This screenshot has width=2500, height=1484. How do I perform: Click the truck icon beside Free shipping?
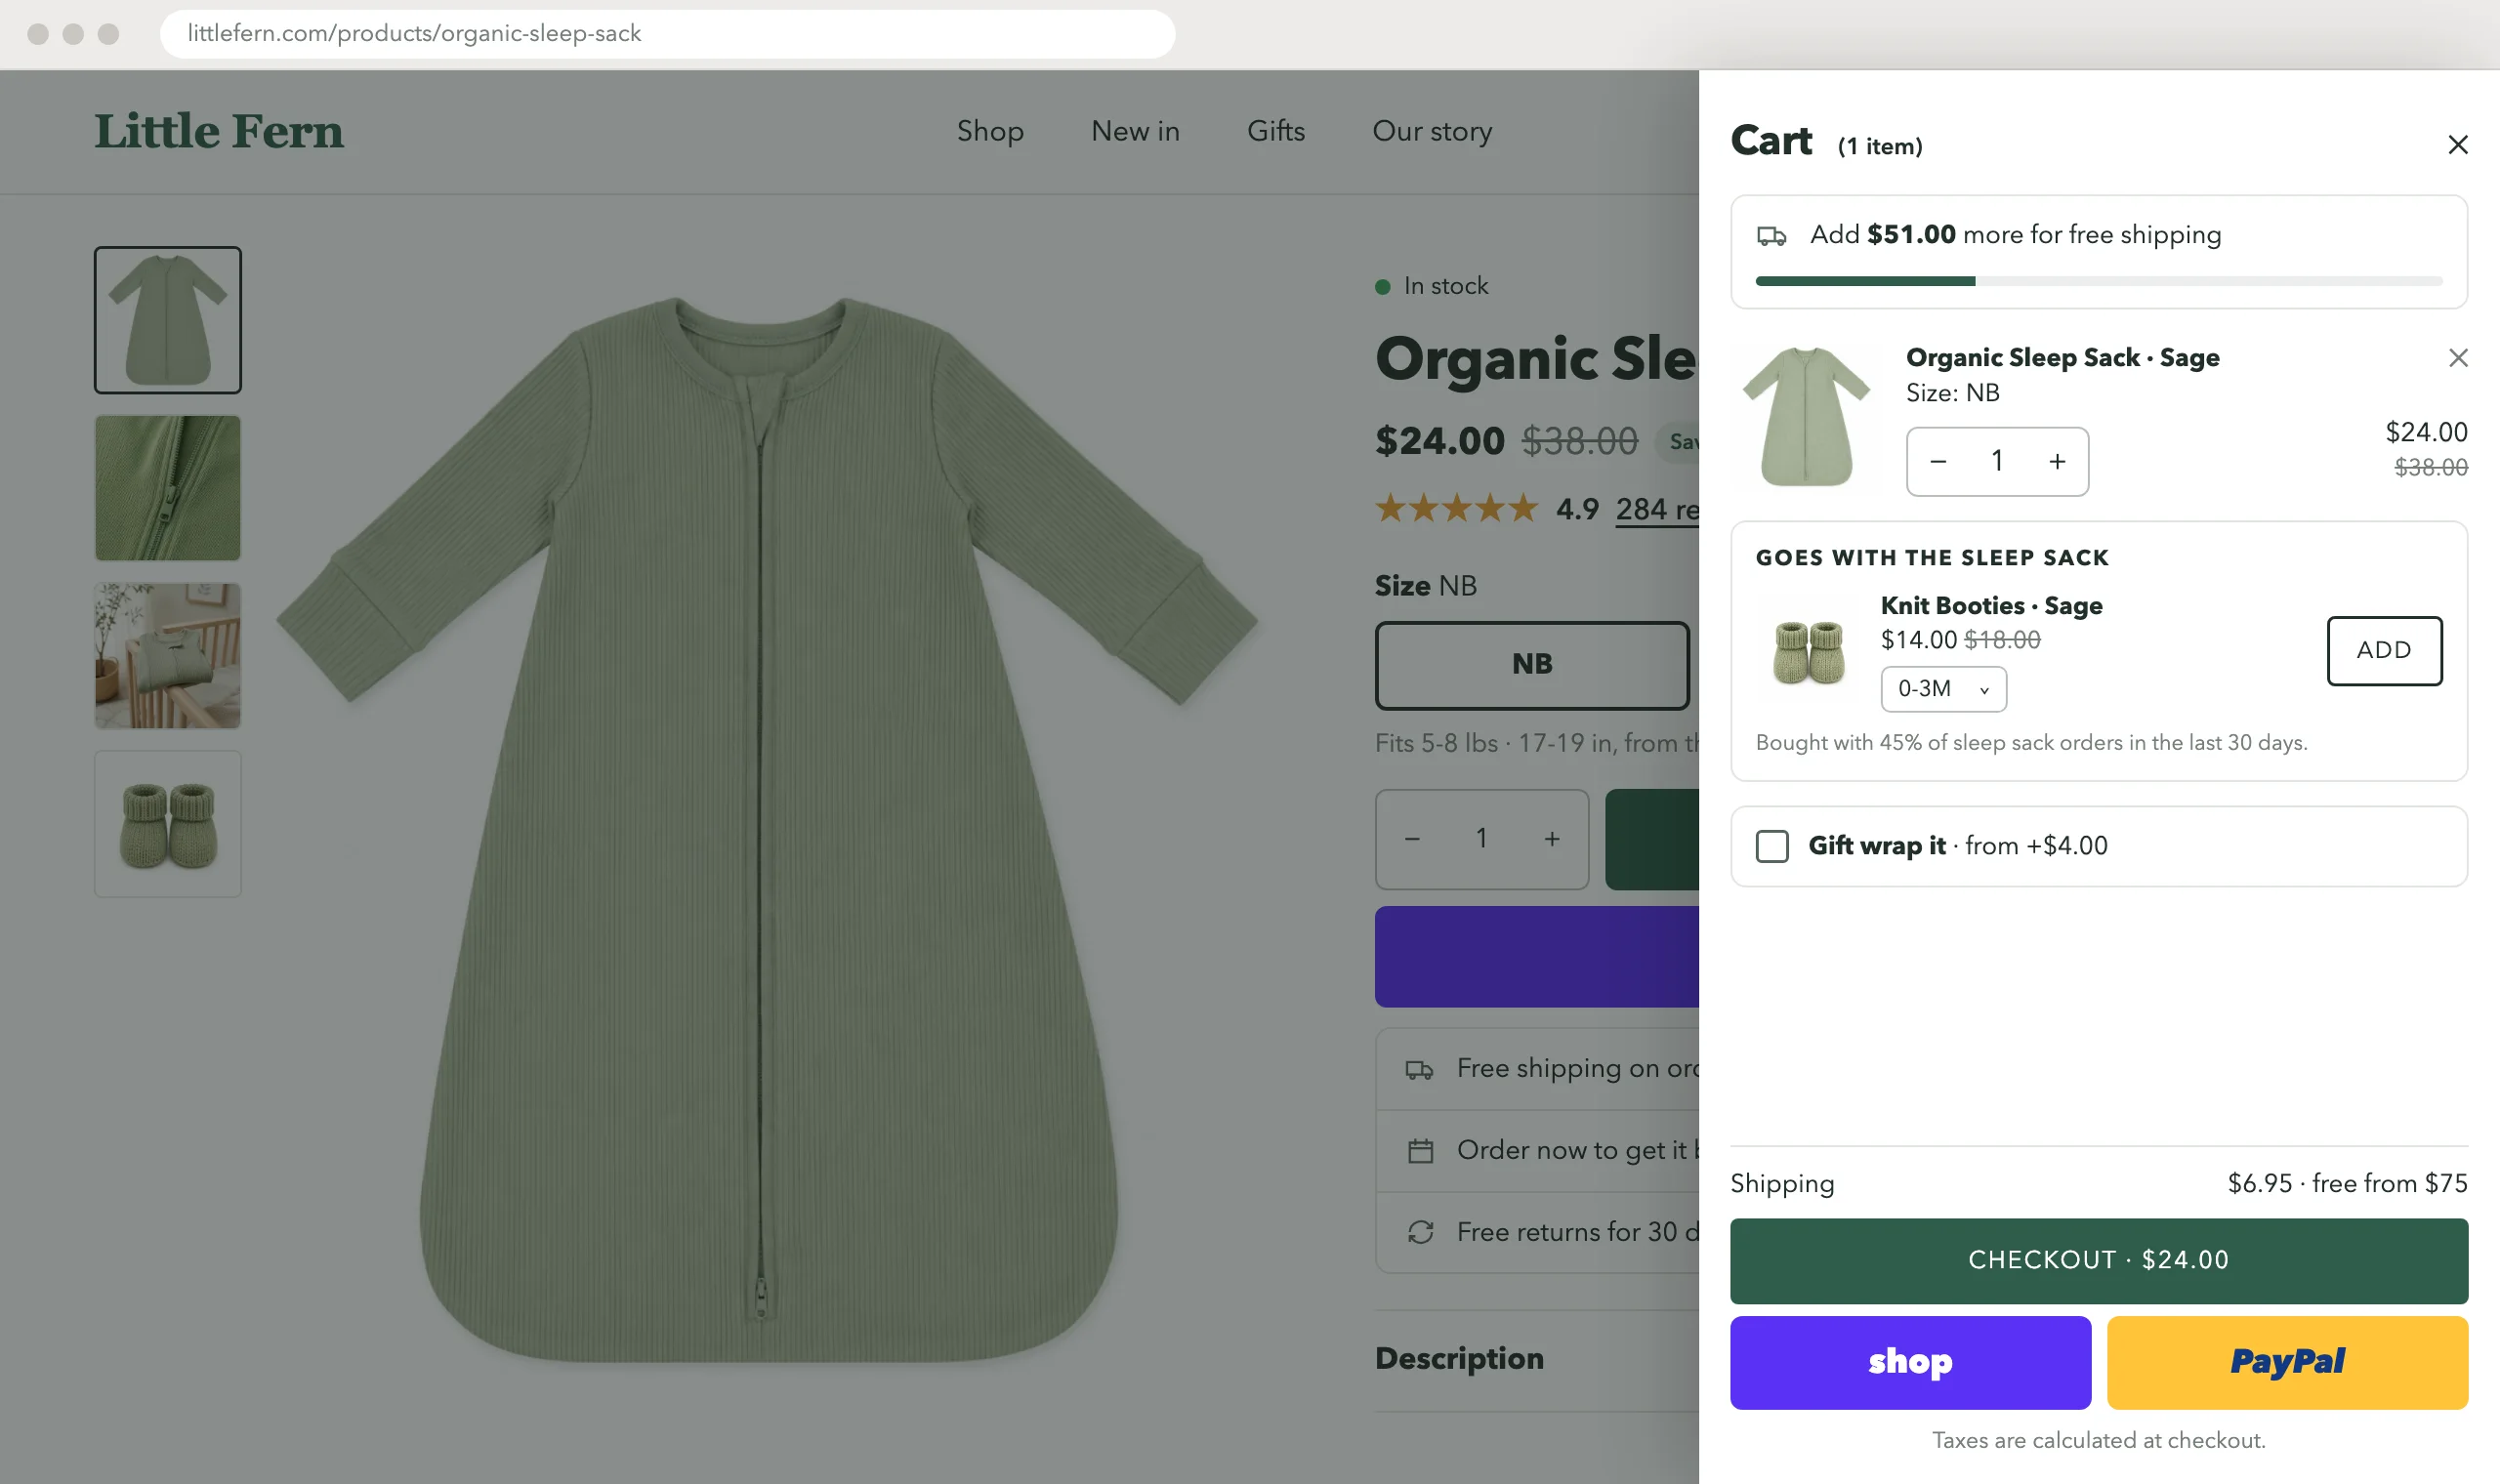pos(1419,1069)
